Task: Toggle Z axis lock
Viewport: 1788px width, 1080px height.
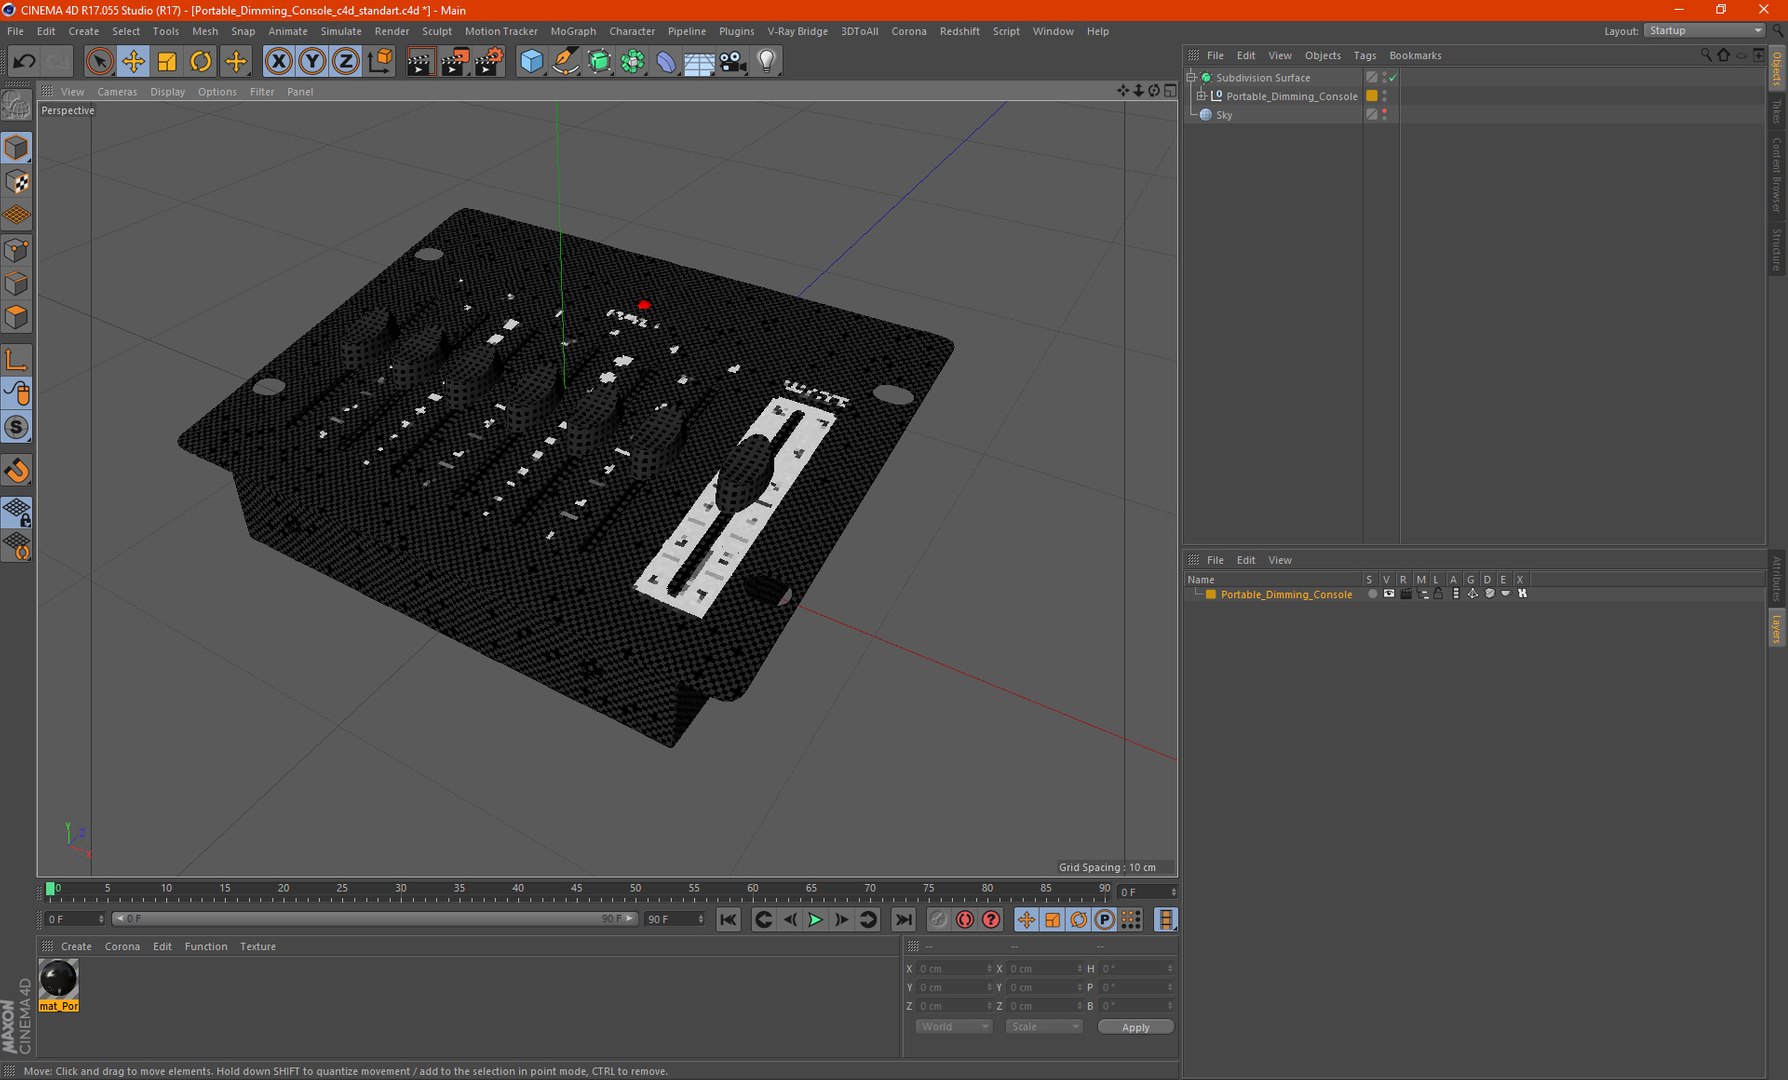Action: coord(346,62)
